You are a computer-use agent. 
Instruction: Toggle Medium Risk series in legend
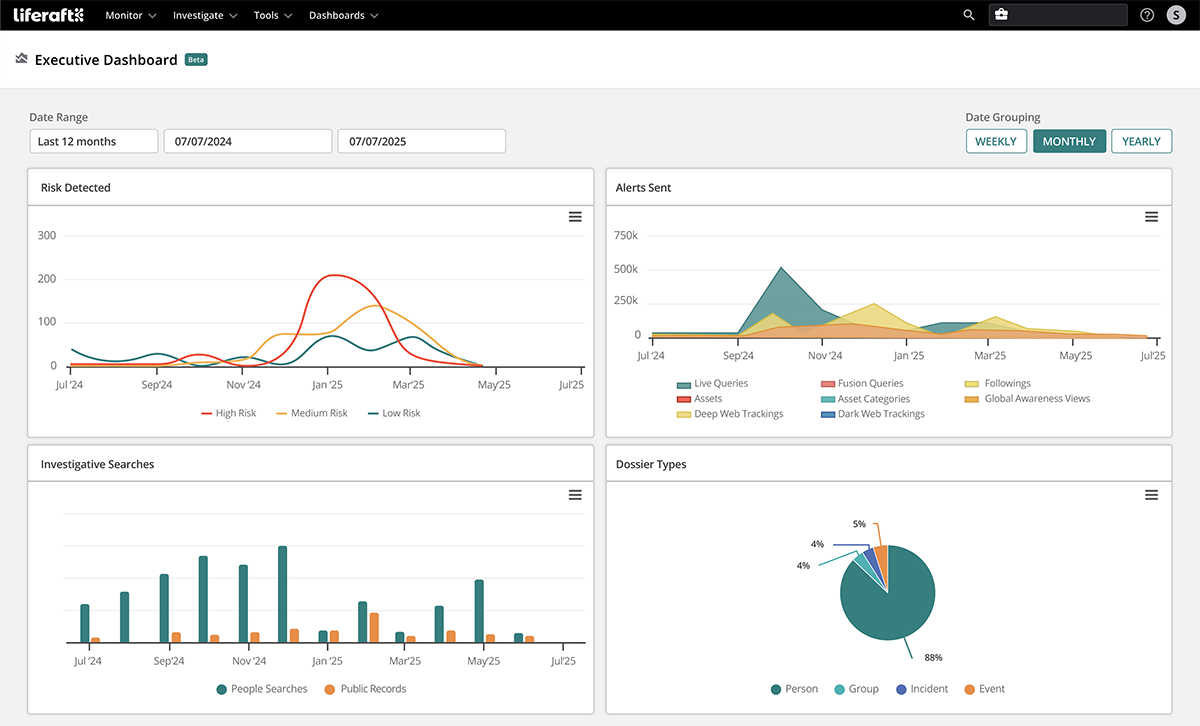311,413
